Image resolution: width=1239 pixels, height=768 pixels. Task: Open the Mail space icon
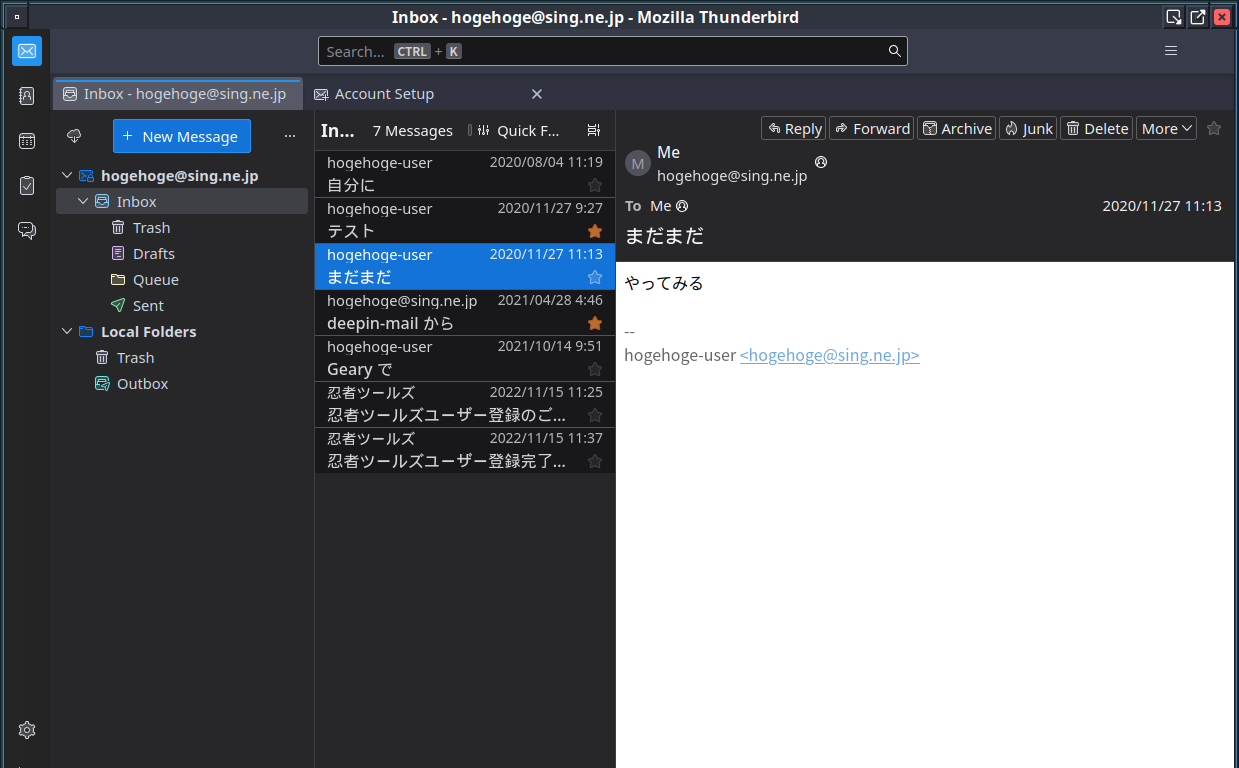[27, 51]
